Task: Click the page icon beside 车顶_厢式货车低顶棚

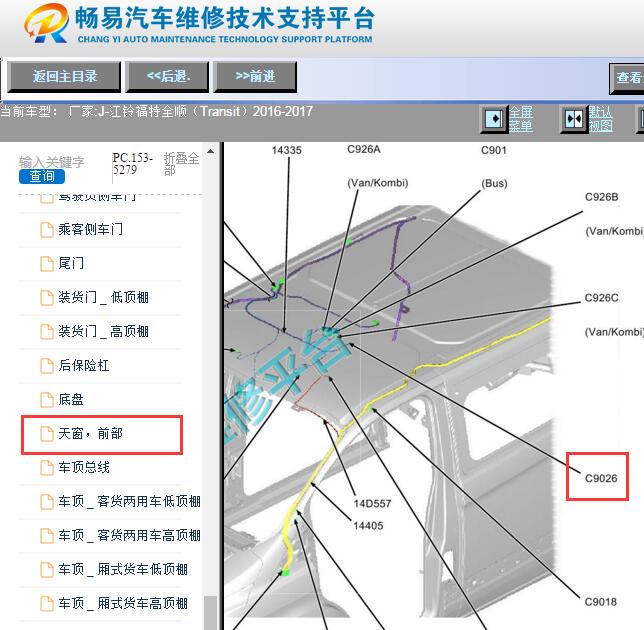Action: coord(46,570)
